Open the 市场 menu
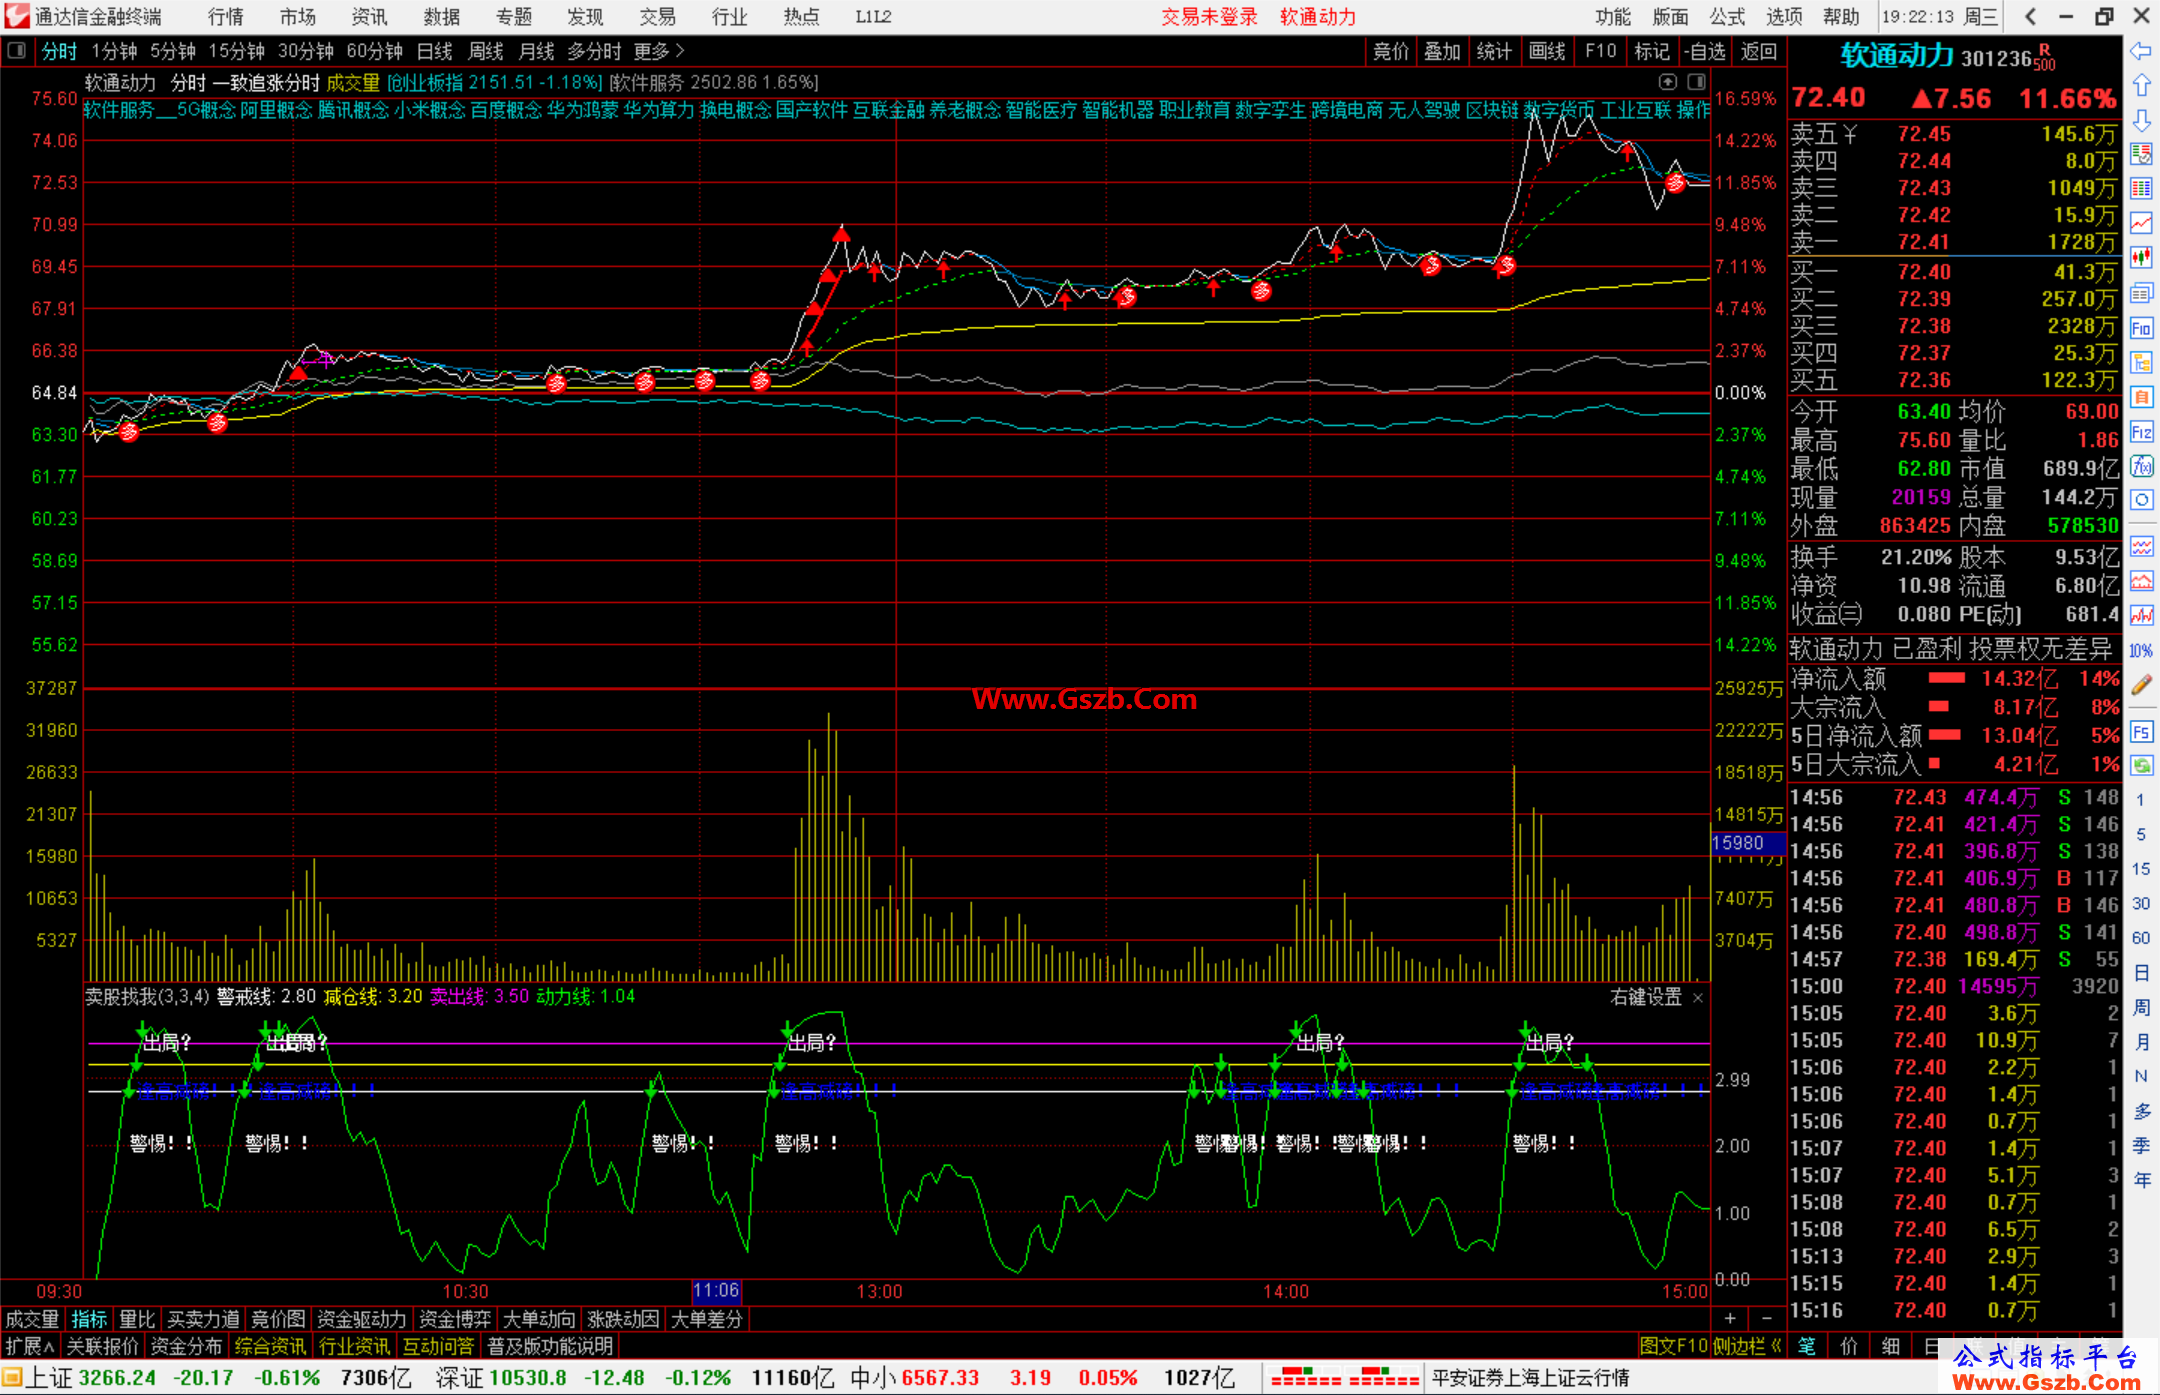Viewport: 2160px width, 1395px height. click(x=298, y=16)
